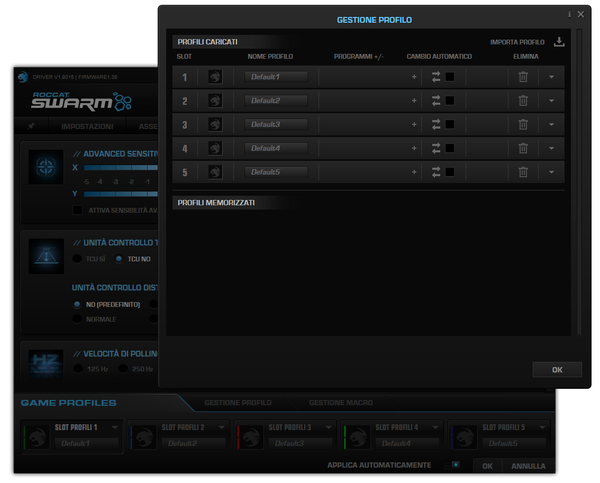Open the Slot Profili 3 dropdown

(x=328, y=427)
